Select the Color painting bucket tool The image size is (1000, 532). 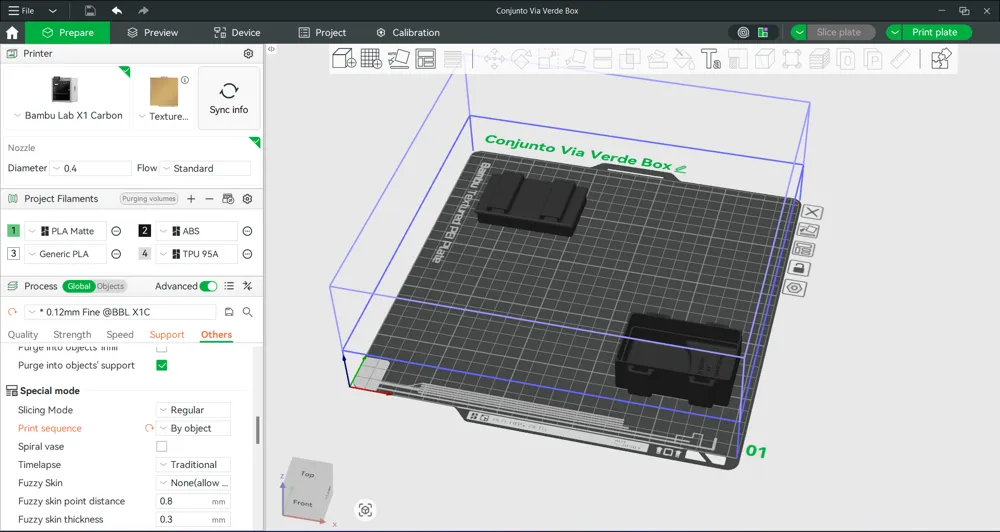[684, 59]
